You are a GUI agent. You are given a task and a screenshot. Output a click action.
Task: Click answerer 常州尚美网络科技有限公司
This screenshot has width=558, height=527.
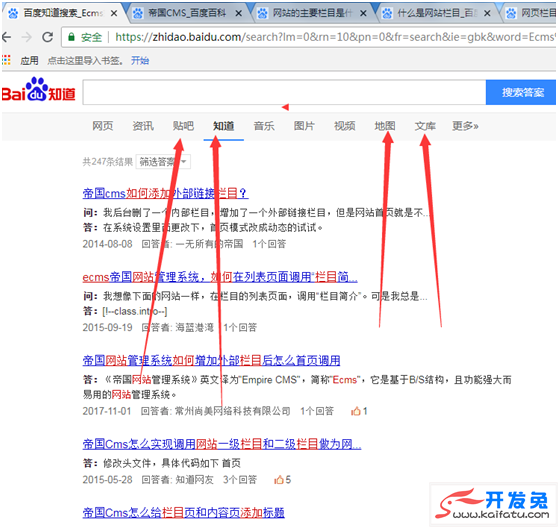pos(233,411)
